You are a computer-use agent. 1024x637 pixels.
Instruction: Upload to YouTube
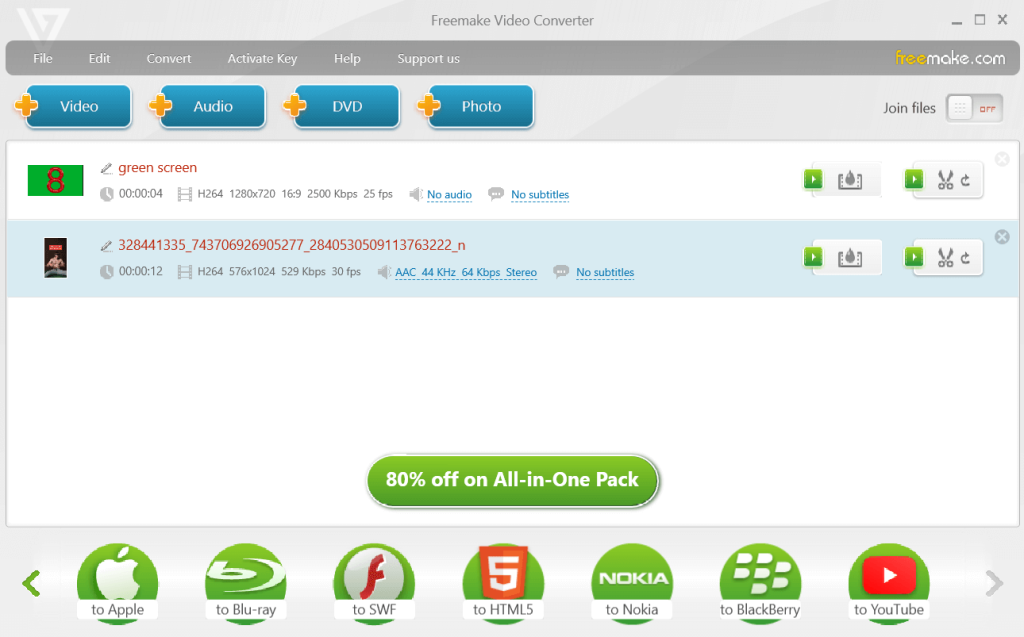point(889,583)
